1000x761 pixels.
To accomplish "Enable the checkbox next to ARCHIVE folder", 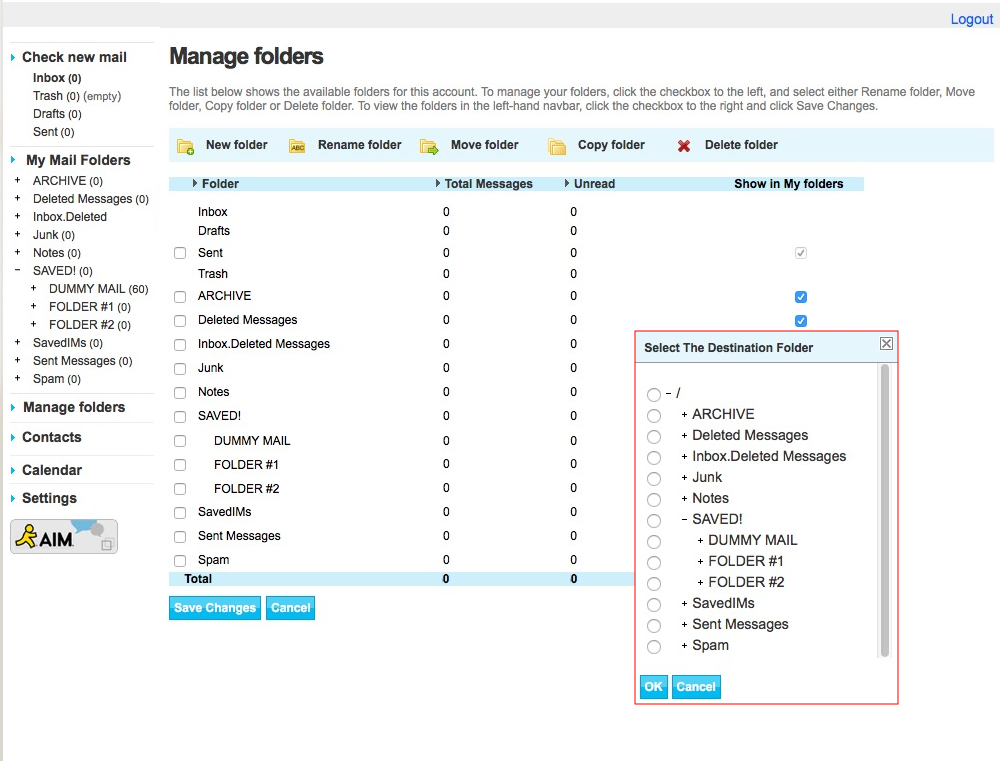I will [180, 295].
